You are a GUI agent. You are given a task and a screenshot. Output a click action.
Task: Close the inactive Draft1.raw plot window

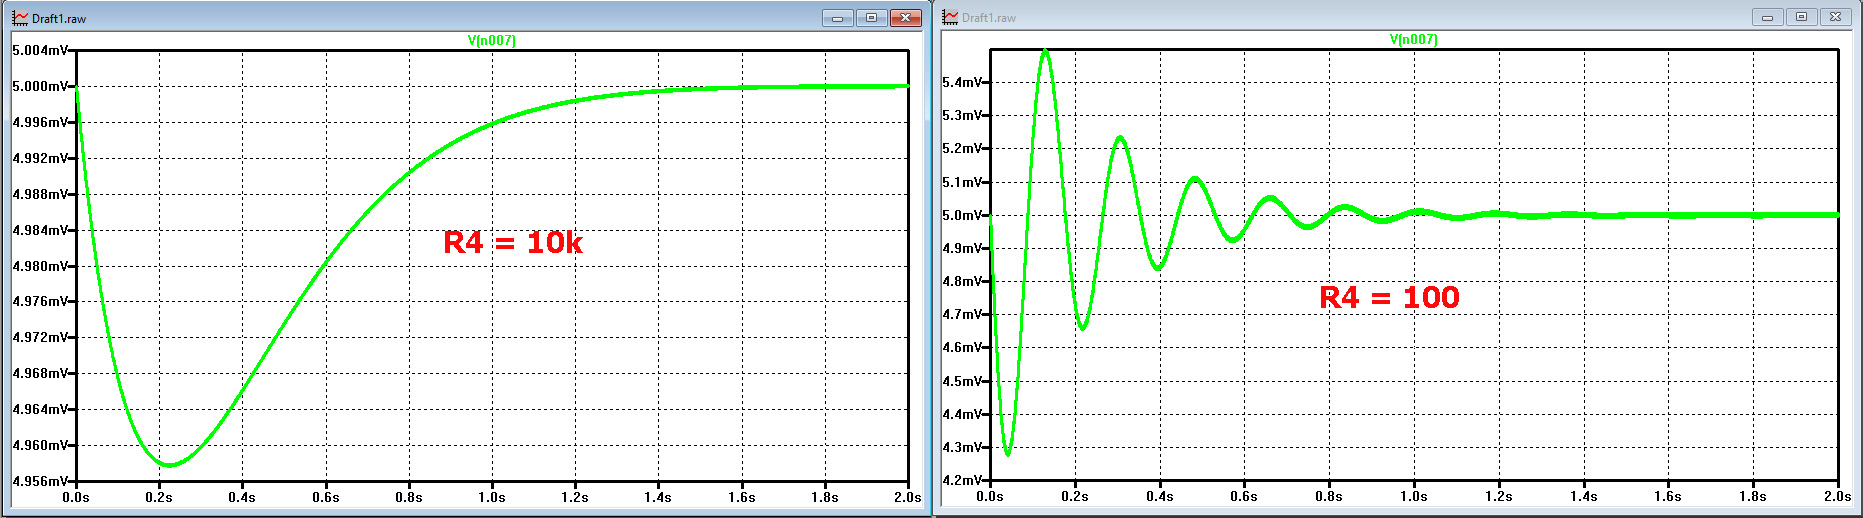click(x=1835, y=17)
